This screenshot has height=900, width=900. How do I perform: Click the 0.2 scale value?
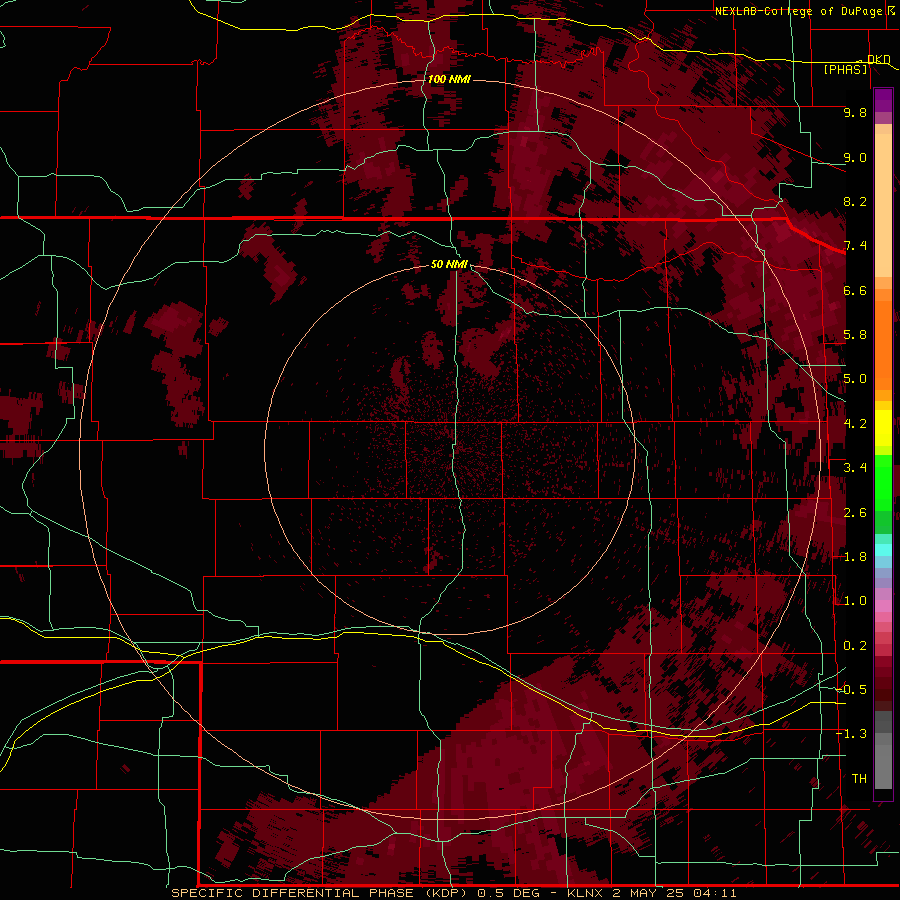coord(855,646)
